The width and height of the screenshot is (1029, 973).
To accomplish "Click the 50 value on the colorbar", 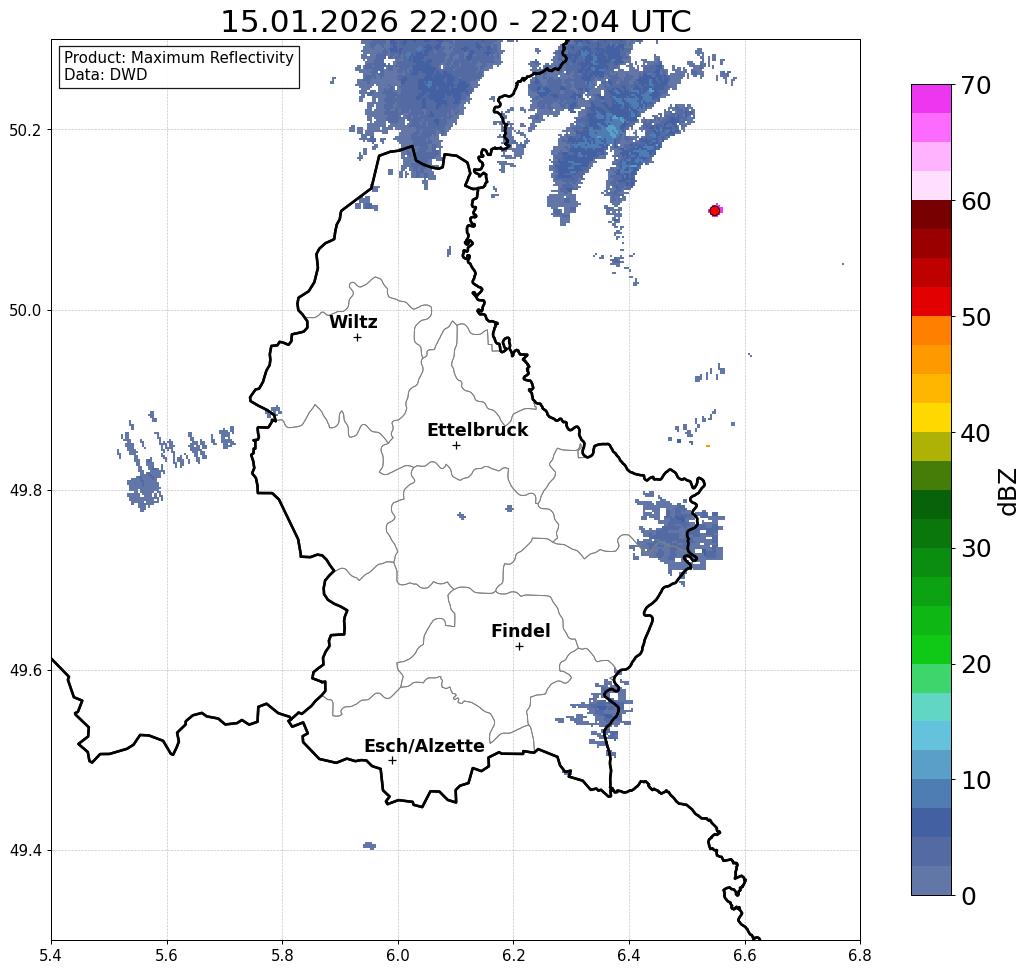I will pos(976,318).
